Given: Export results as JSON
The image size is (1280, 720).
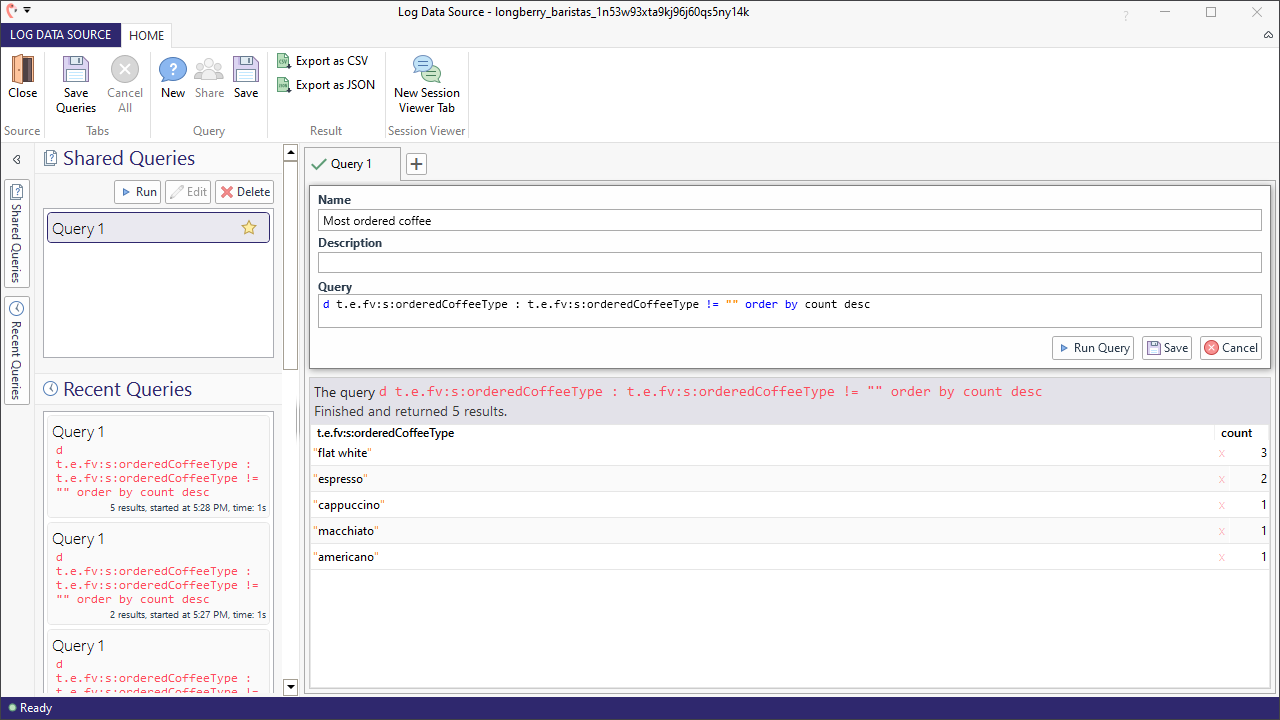Looking at the screenshot, I should [x=325, y=85].
